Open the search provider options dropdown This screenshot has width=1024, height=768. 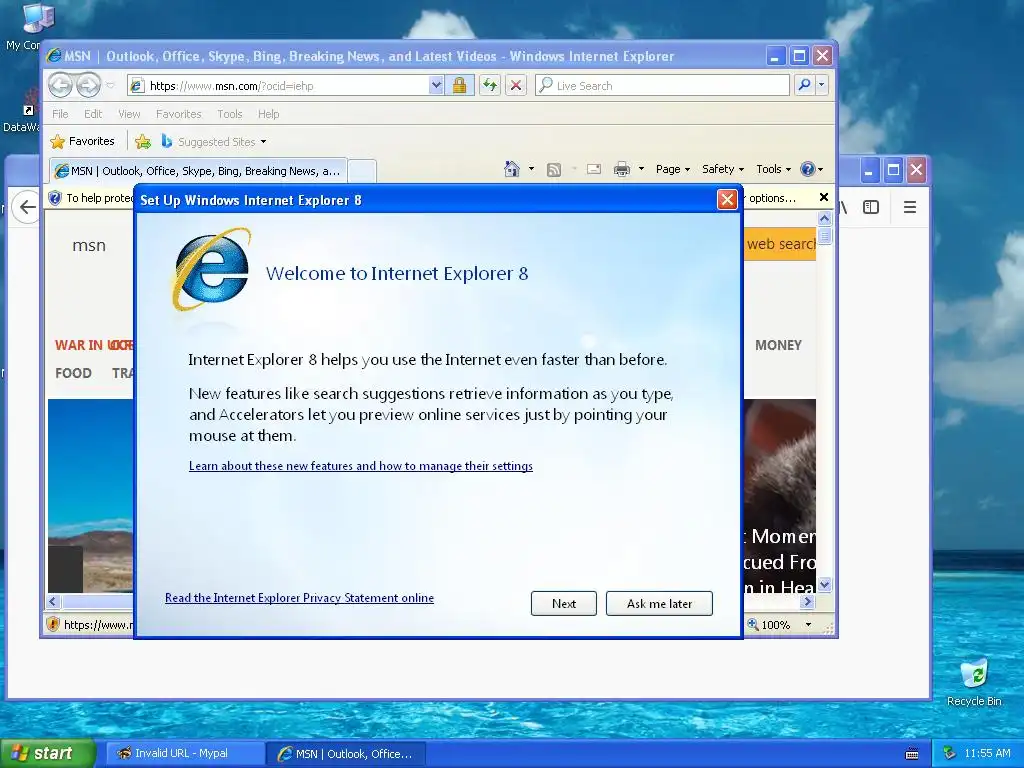pos(822,85)
